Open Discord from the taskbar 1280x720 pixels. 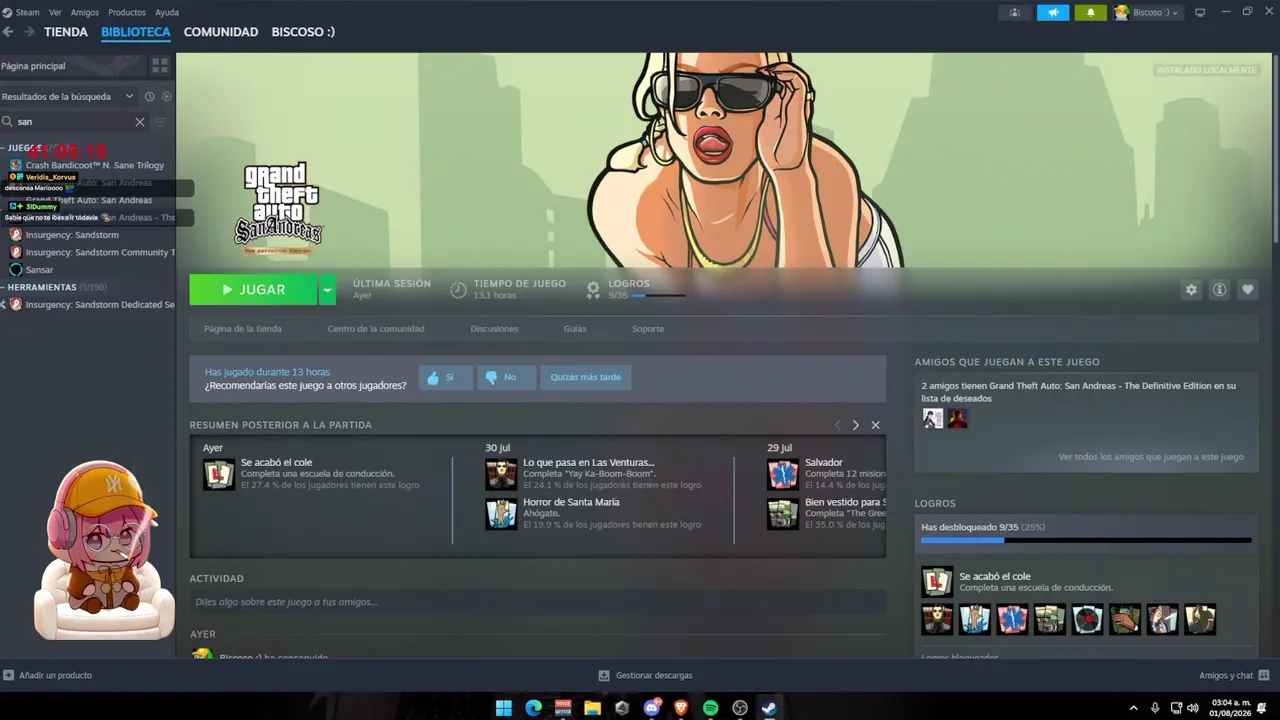pyautogui.click(x=652, y=708)
